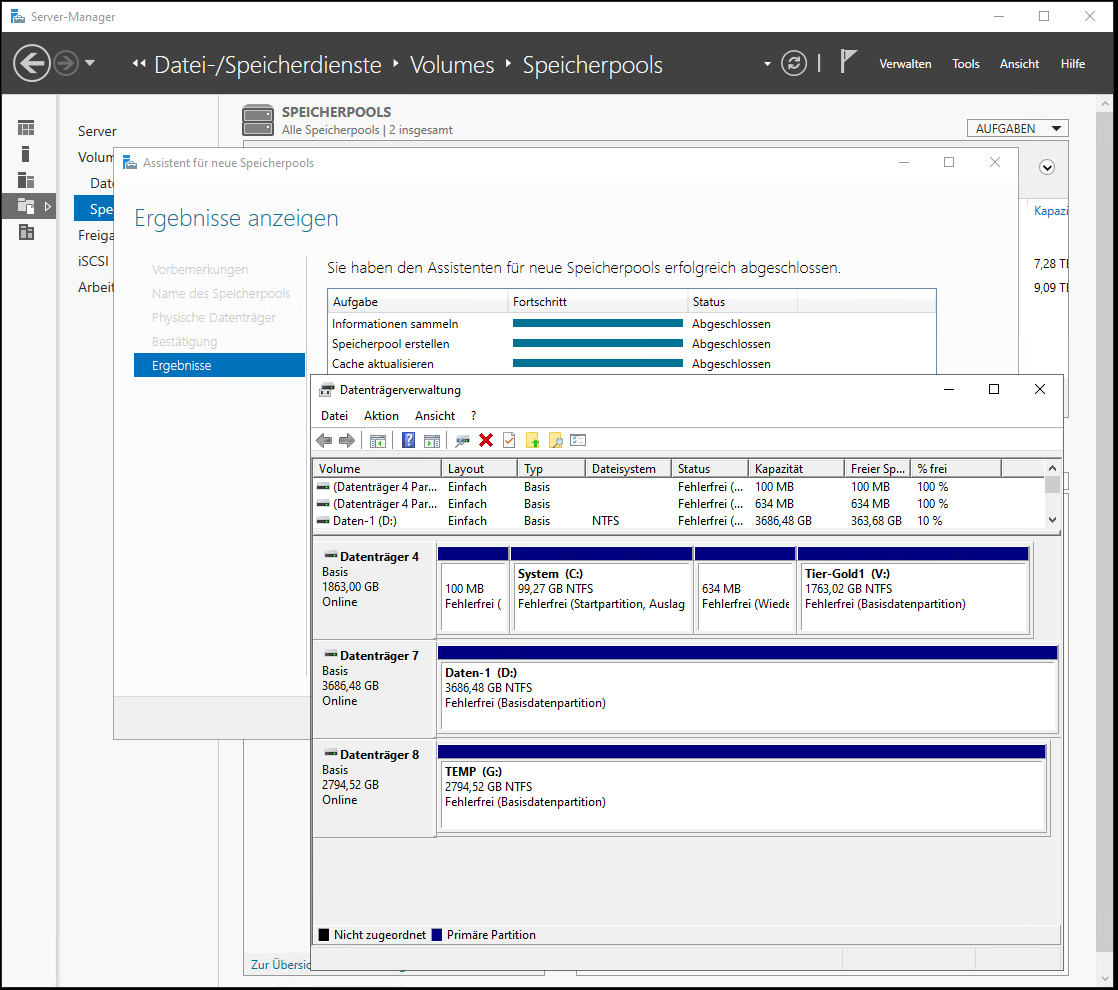Screen dimensions: 1118x990
Task: Click the red X delete icon
Action: click(x=486, y=440)
